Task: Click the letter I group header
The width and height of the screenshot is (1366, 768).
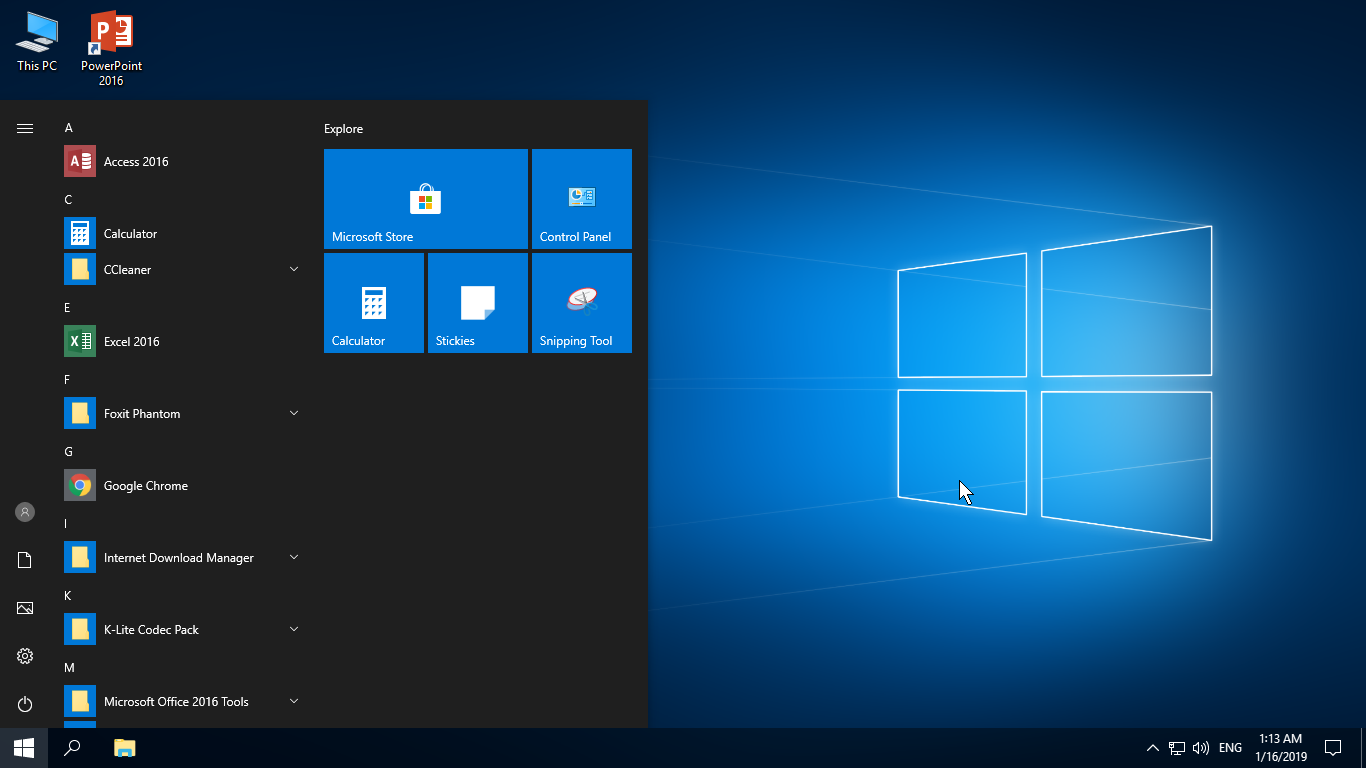Action: (66, 524)
